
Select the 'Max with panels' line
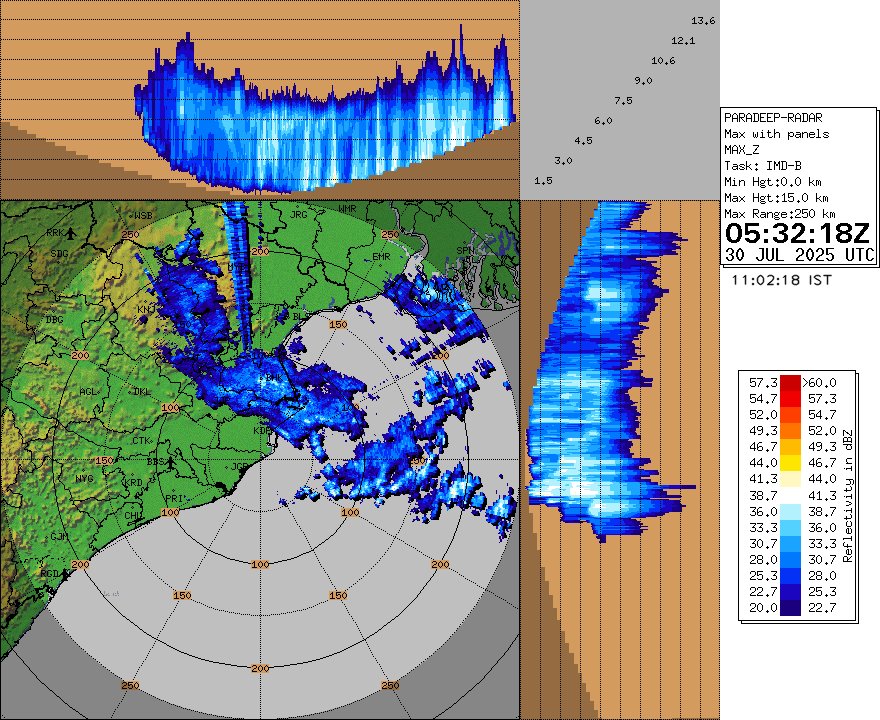(776, 134)
